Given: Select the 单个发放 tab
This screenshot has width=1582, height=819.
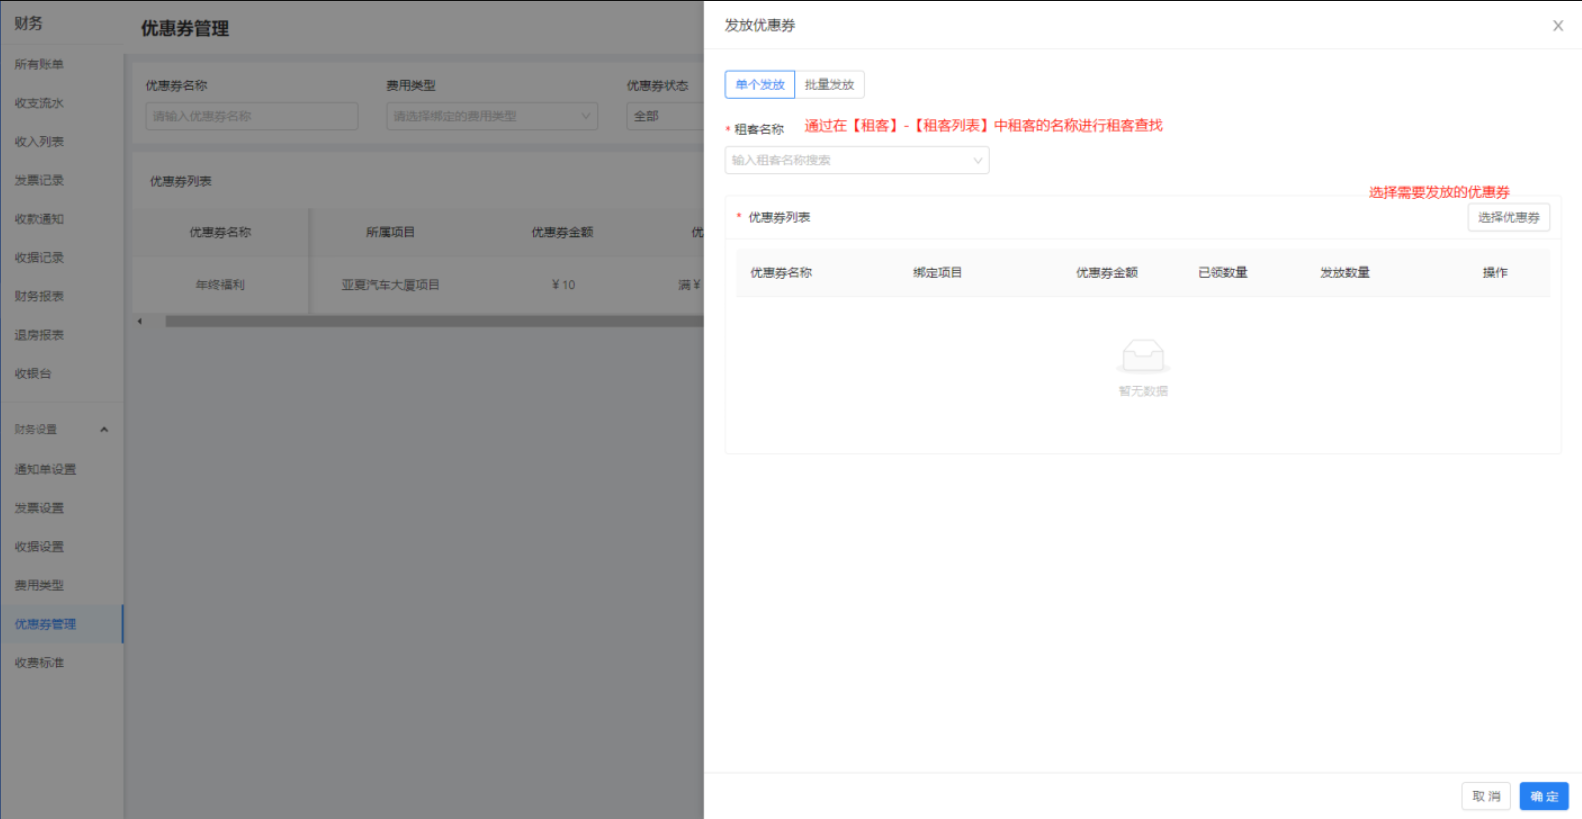Looking at the screenshot, I should (x=759, y=85).
